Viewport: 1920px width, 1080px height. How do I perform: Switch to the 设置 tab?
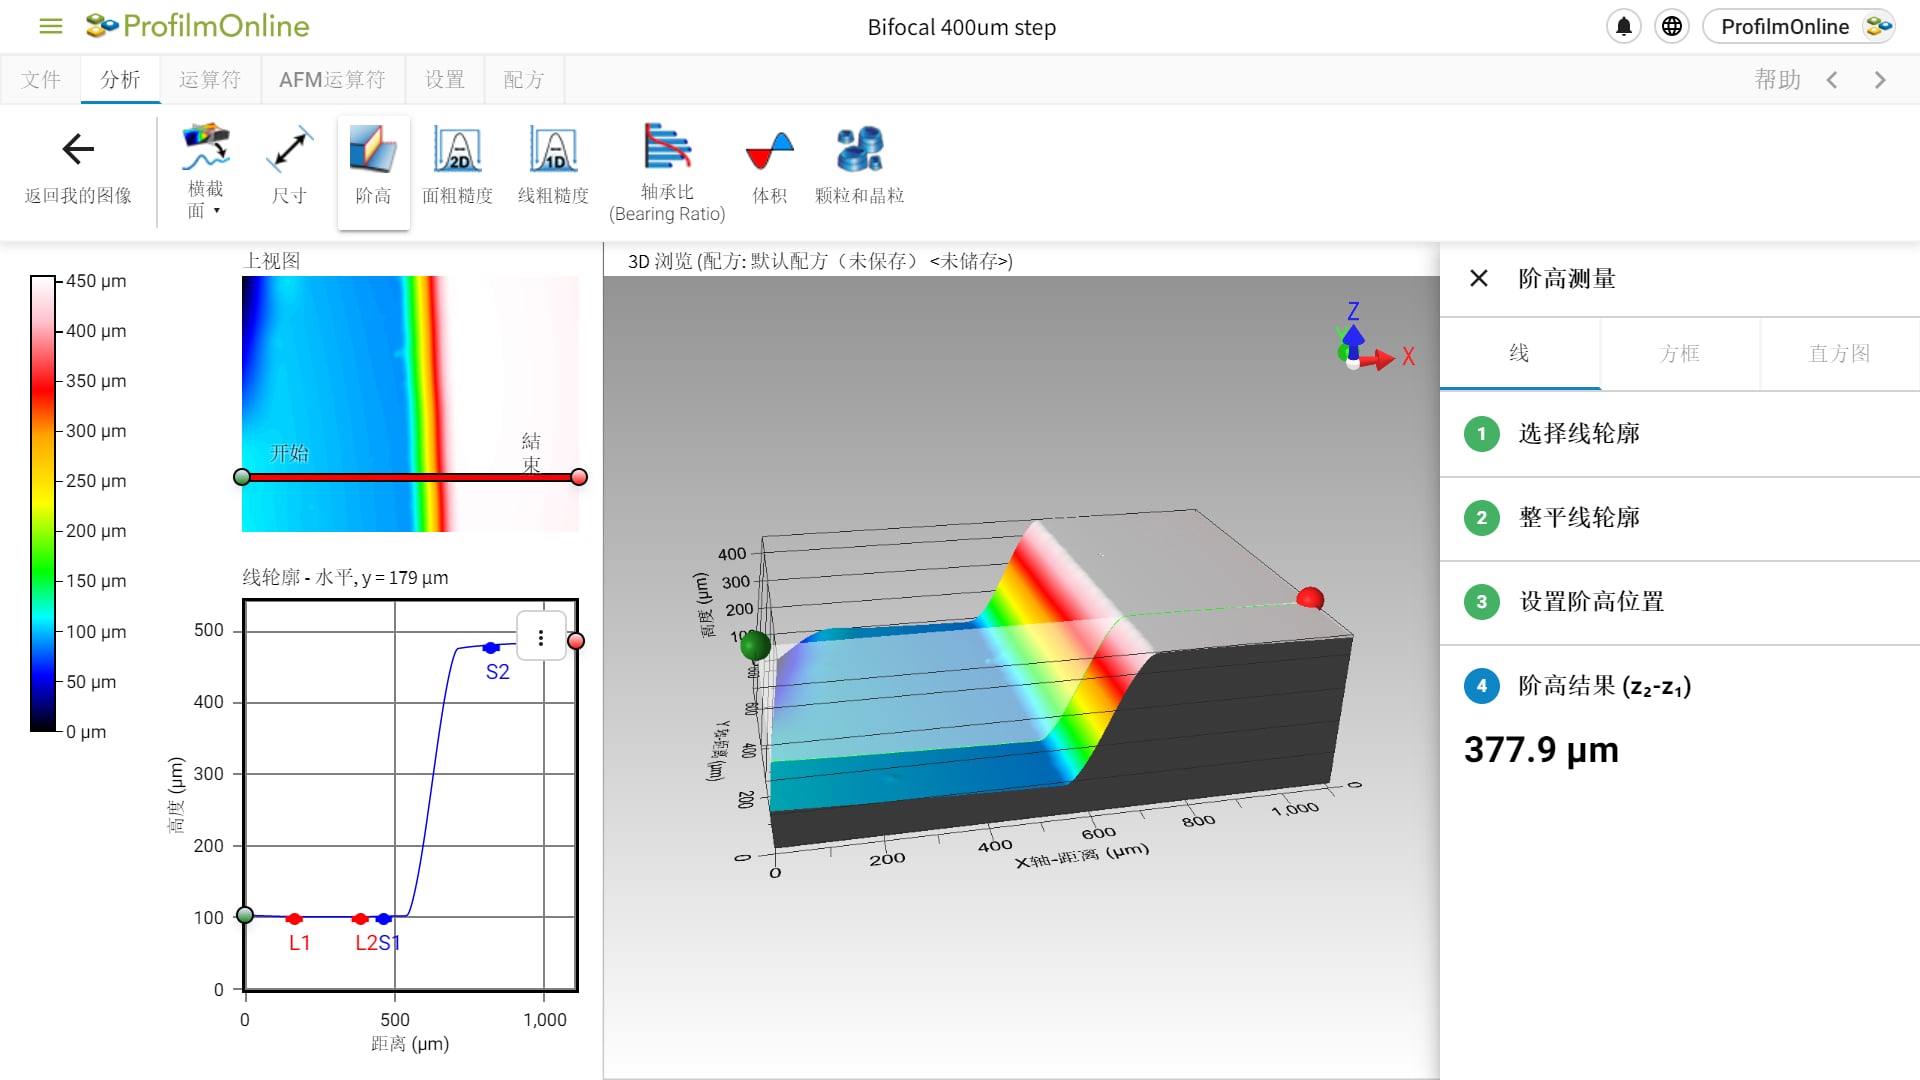pyautogui.click(x=445, y=80)
